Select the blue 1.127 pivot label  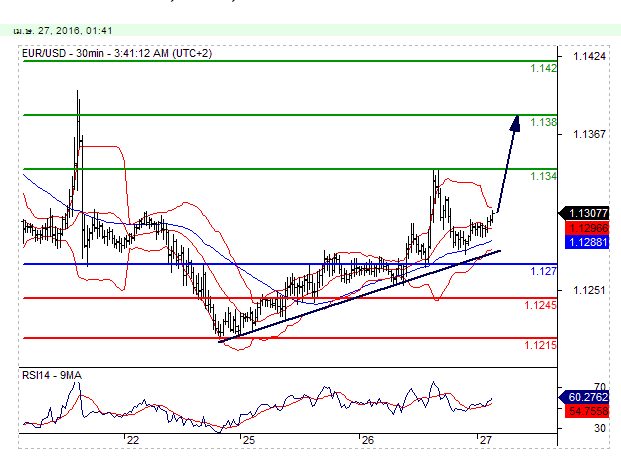[543, 271]
